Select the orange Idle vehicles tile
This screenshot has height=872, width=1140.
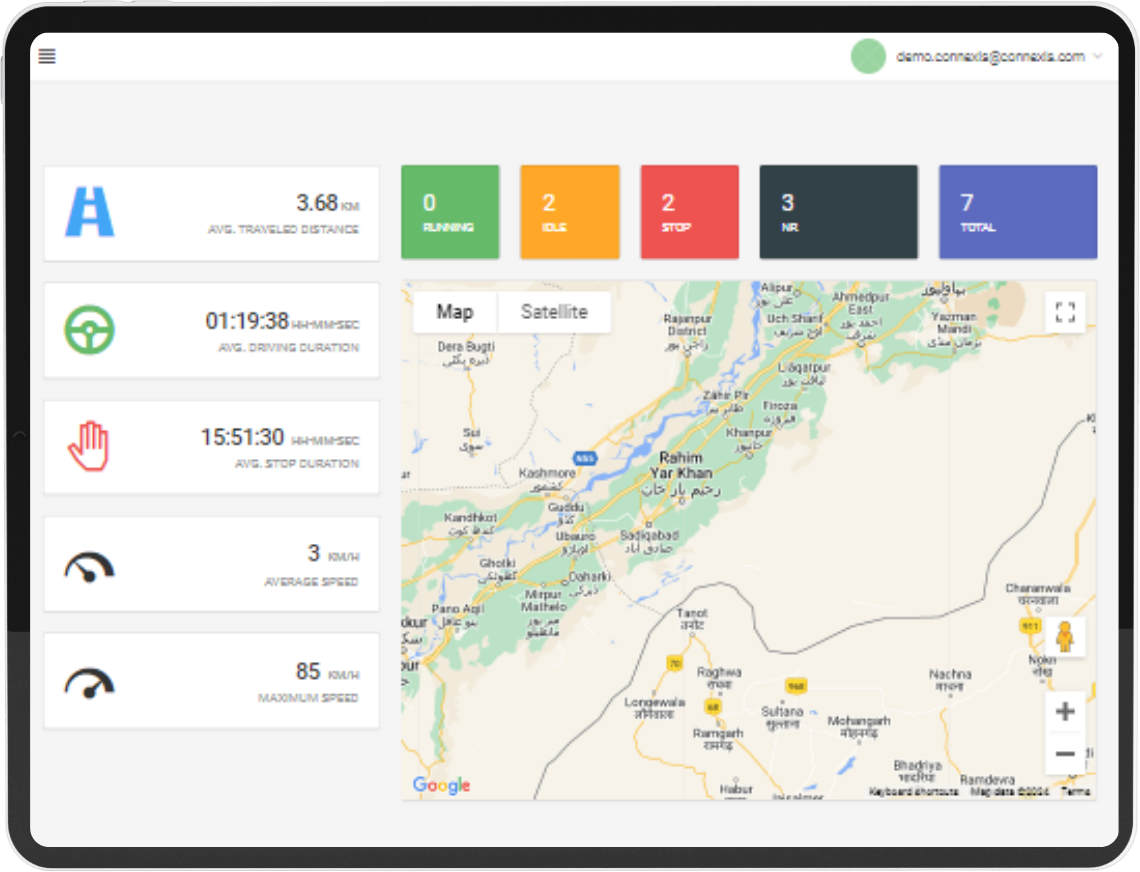tap(569, 212)
